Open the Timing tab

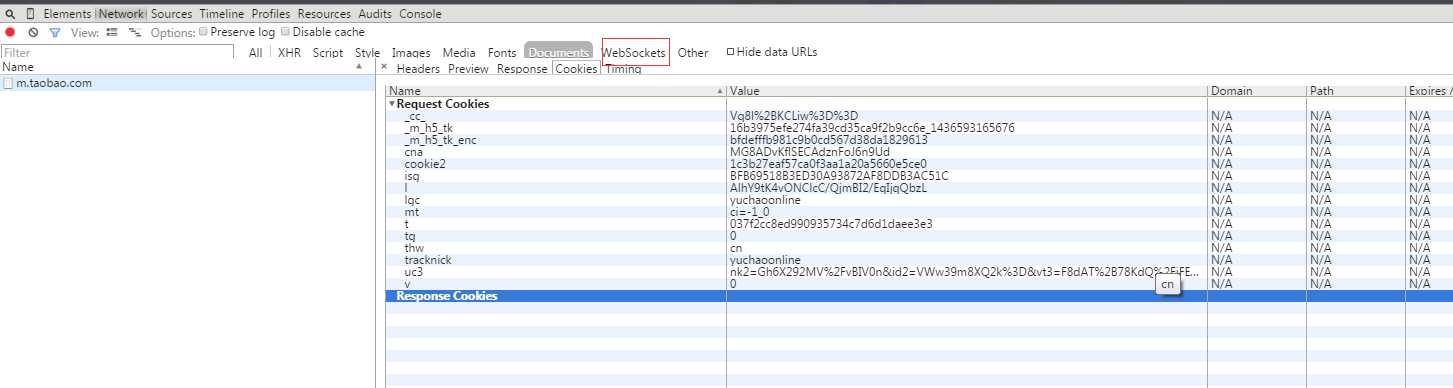[623, 69]
